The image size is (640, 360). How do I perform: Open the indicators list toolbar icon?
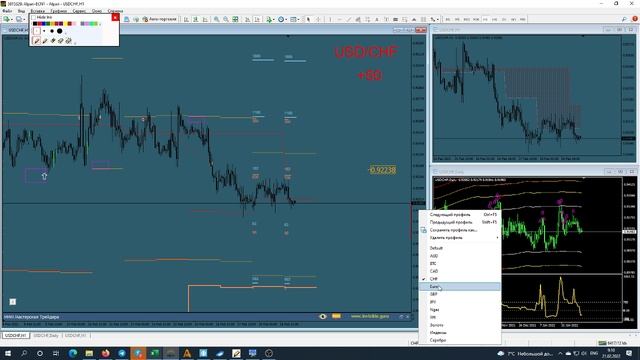coord(269,19)
